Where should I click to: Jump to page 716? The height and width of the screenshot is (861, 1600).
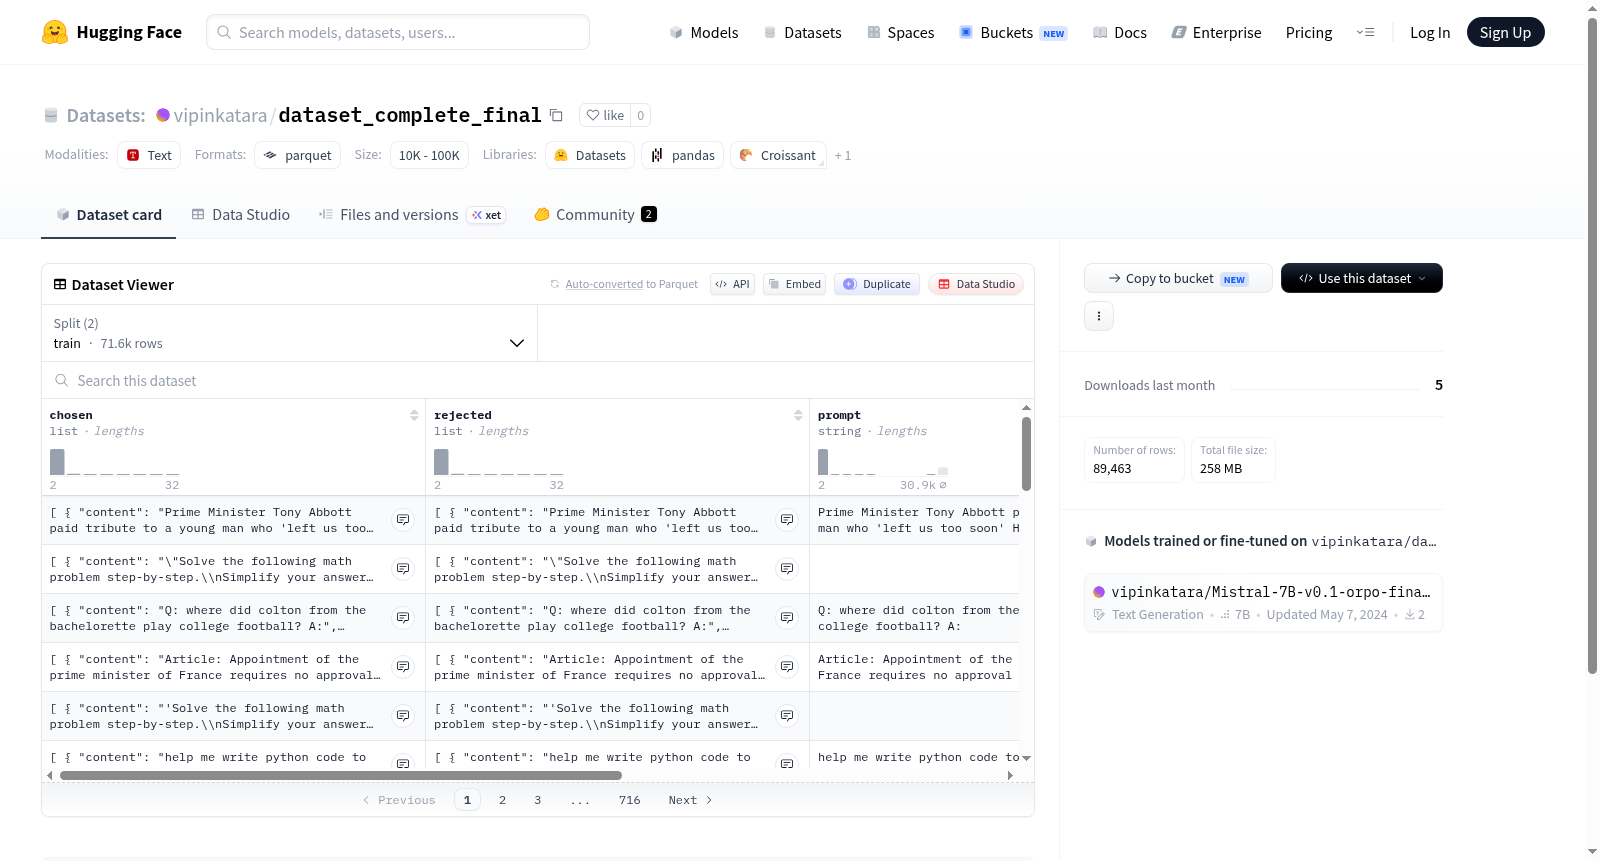click(x=630, y=800)
